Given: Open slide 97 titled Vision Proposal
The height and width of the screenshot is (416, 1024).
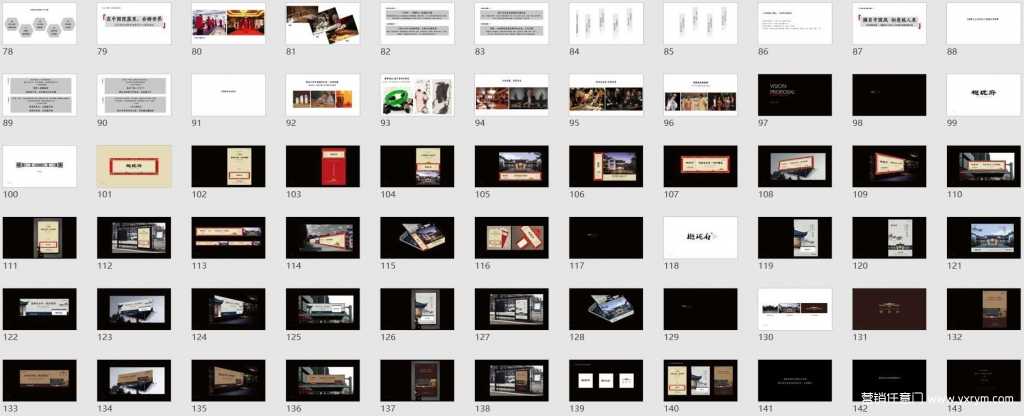Looking at the screenshot, I should click(x=795, y=94).
